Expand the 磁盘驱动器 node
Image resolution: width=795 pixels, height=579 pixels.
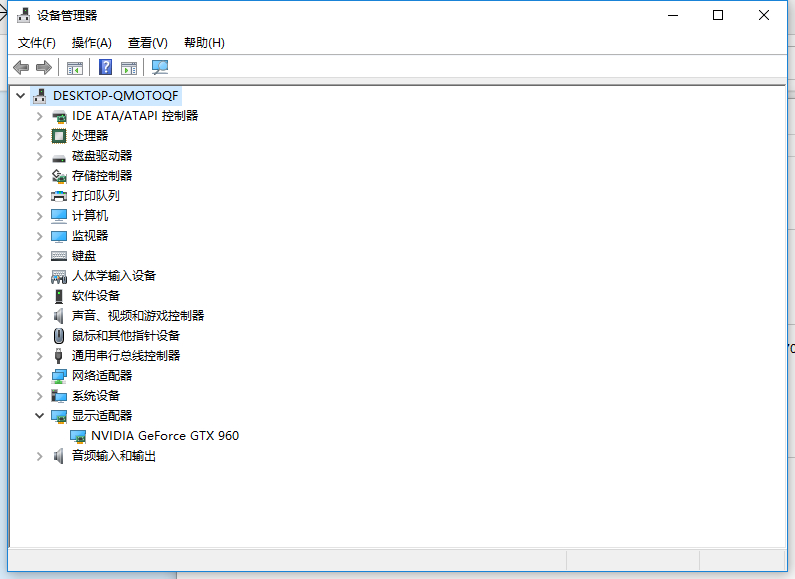click(40, 156)
